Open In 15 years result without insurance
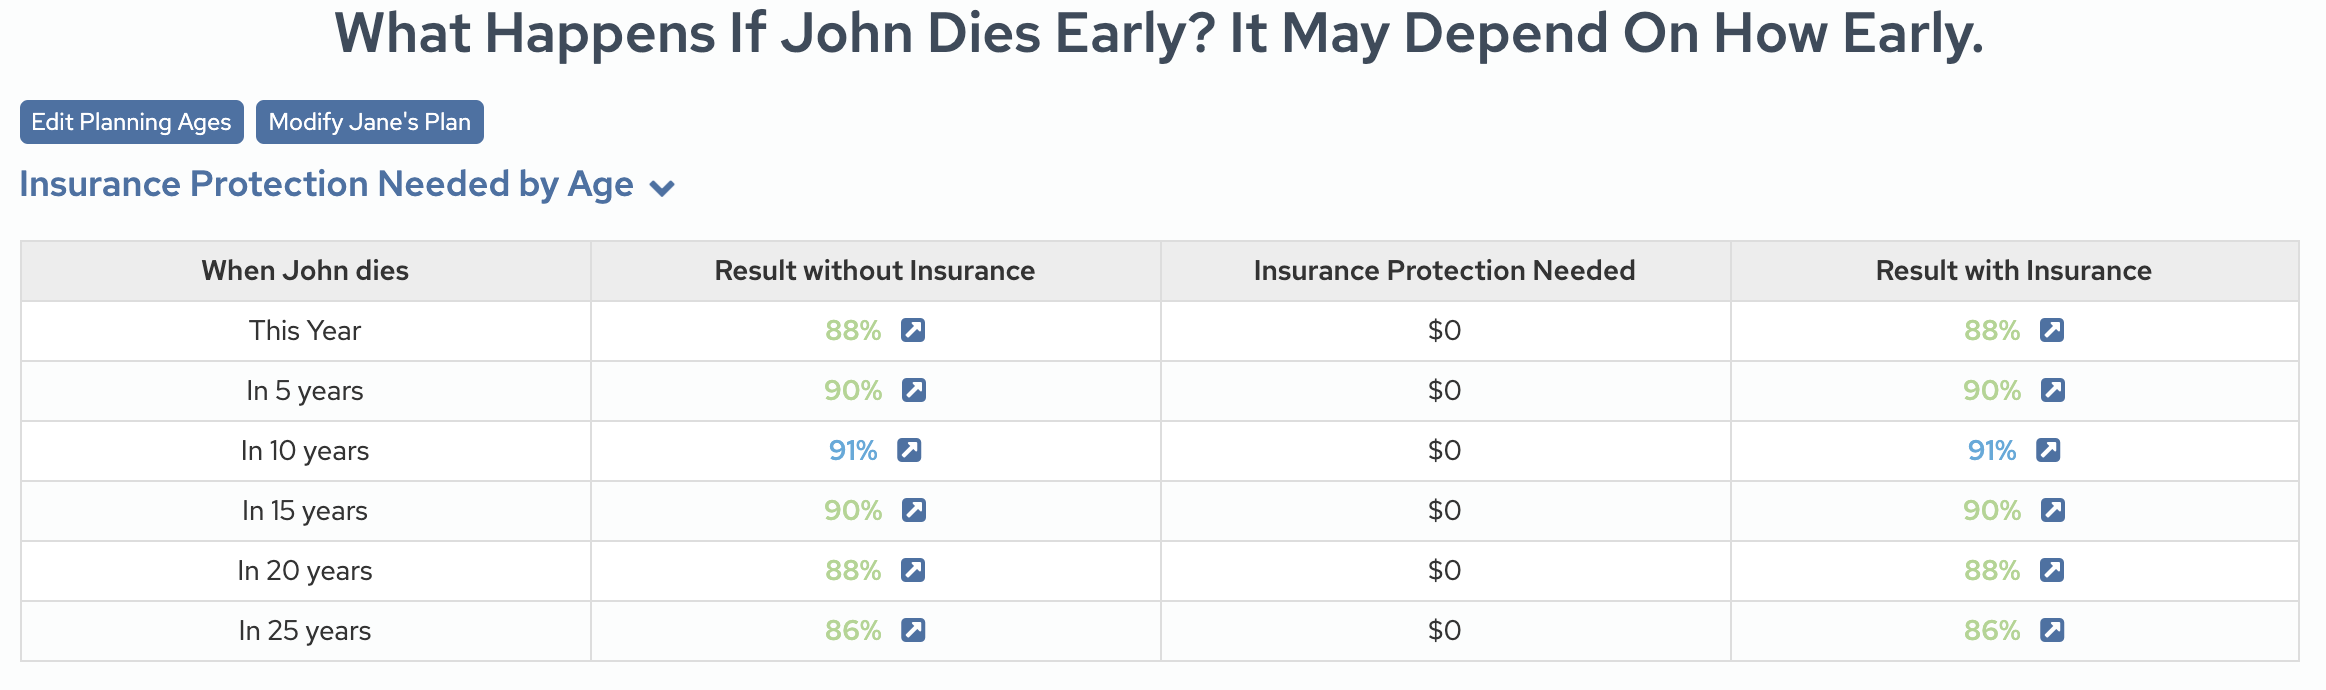Viewport: 2326px width, 690px height. [913, 510]
